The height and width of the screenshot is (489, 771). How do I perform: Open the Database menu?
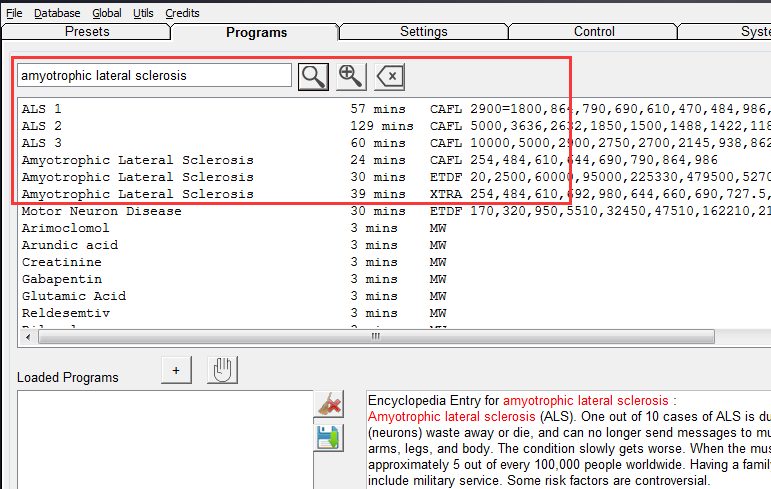(58, 13)
